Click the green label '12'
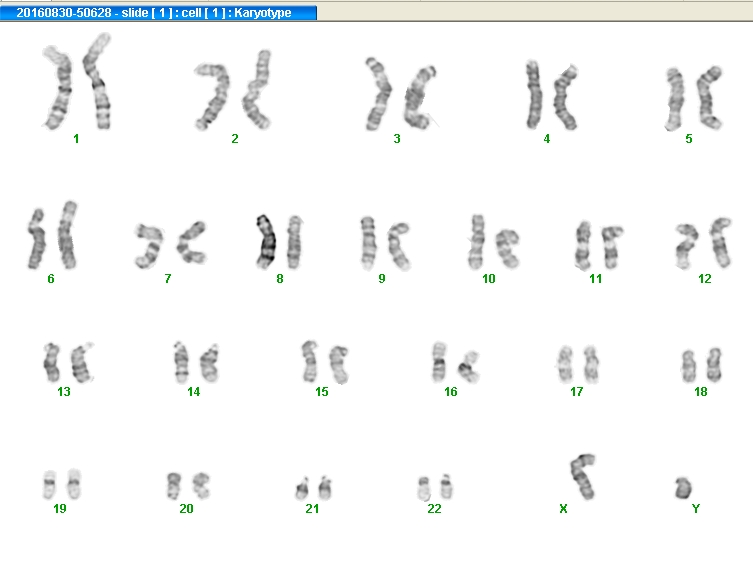 [x=704, y=279]
